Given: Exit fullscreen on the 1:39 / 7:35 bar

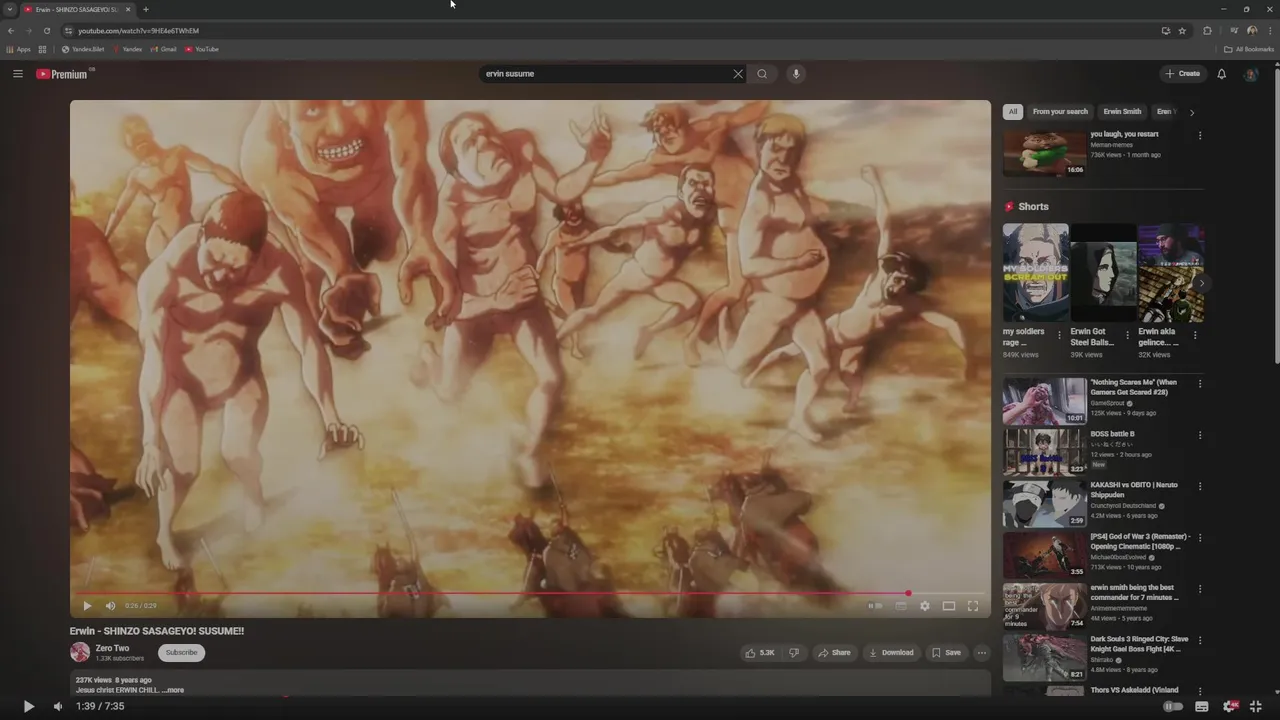Looking at the screenshot, I should pos(1258,706).
